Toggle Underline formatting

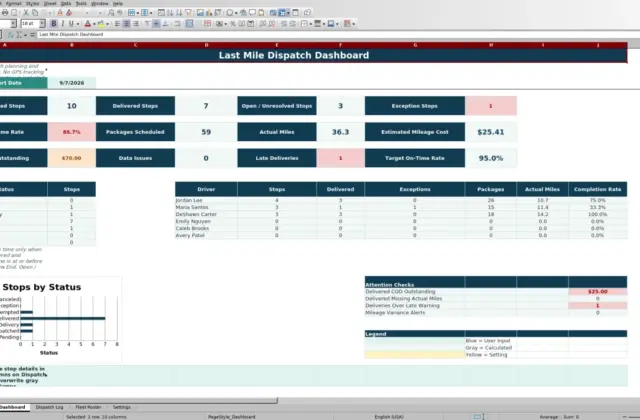pyautogui.click(x=71, y=24)
